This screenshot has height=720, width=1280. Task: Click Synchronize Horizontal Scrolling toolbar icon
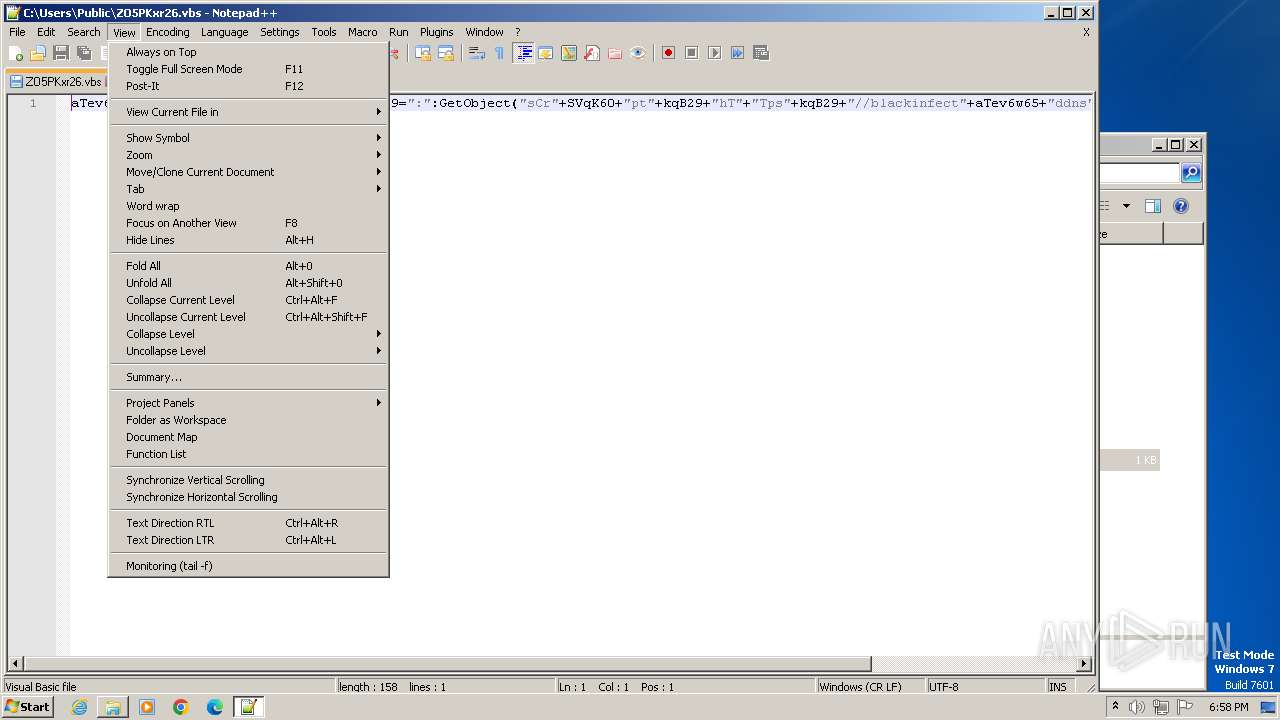(446, 53)
